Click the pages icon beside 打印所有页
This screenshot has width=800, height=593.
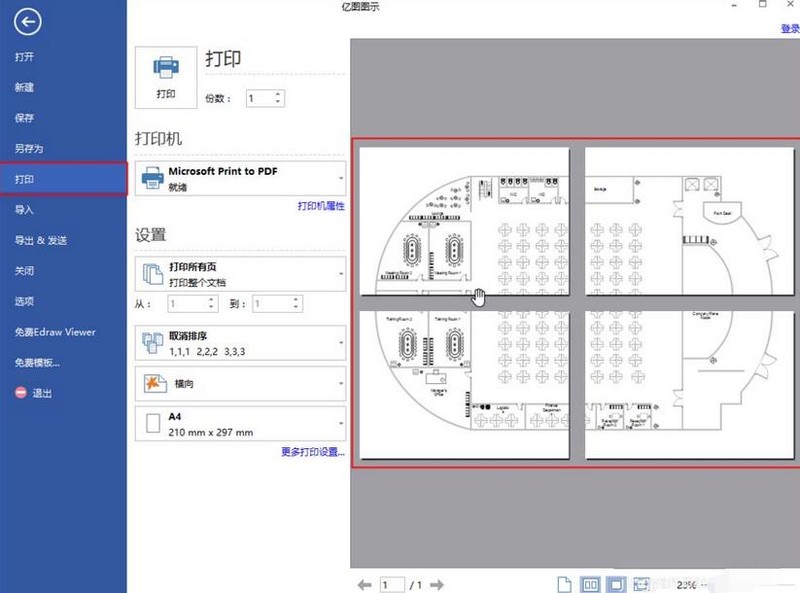point(153,274)
